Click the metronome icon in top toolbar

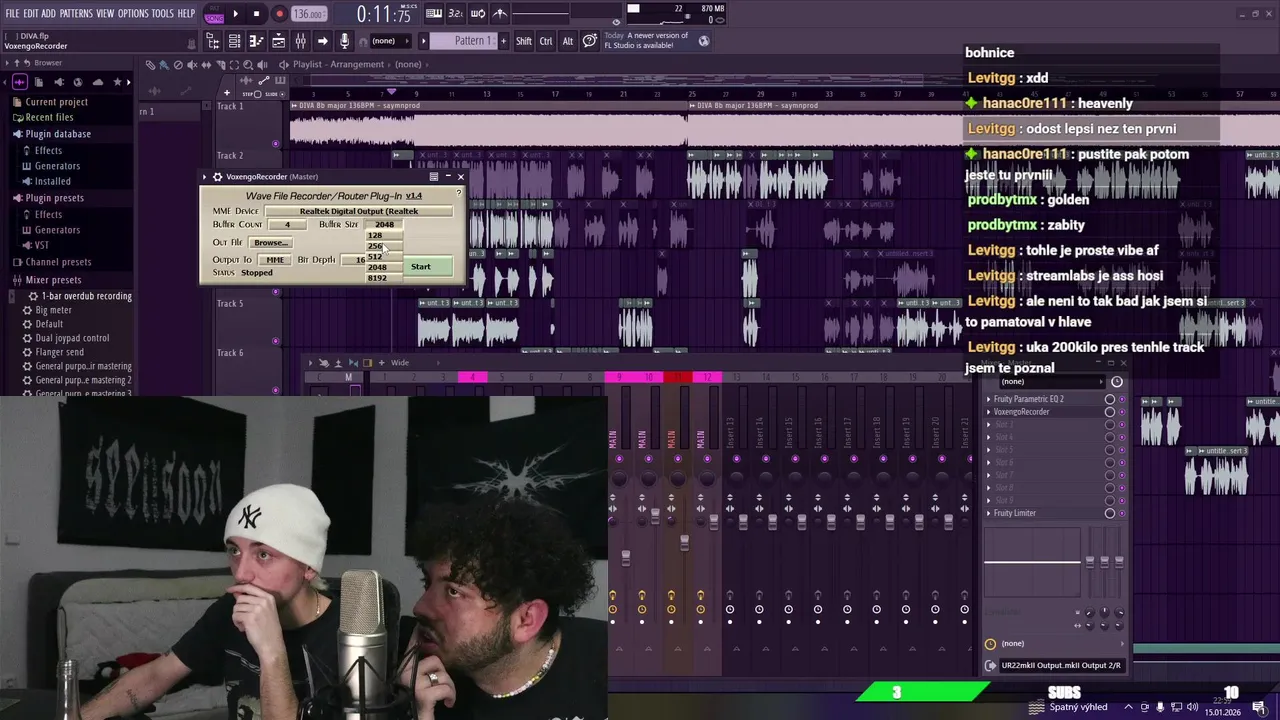coord(500,14)
